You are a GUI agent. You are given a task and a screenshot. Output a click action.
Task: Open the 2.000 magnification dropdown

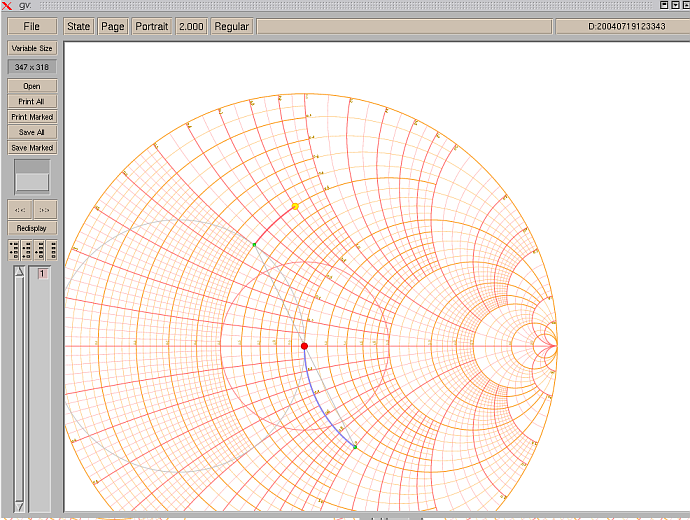click(x=191, y=26)
